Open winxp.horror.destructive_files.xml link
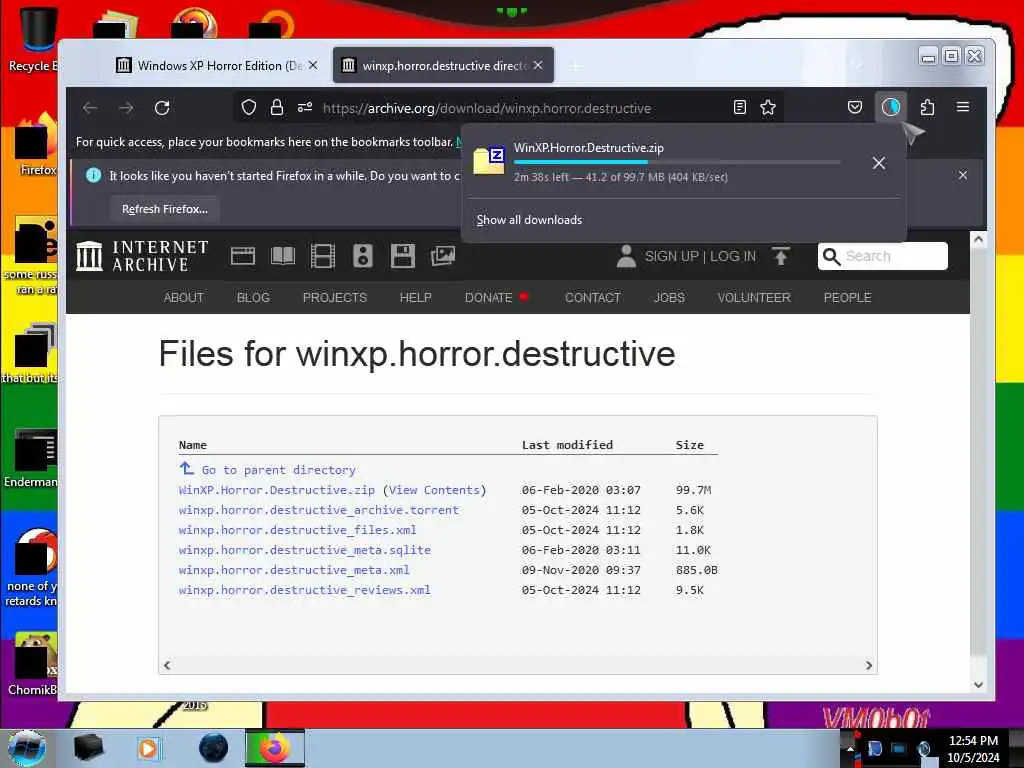The image size is (1024, 768). (x=297, y=530)
